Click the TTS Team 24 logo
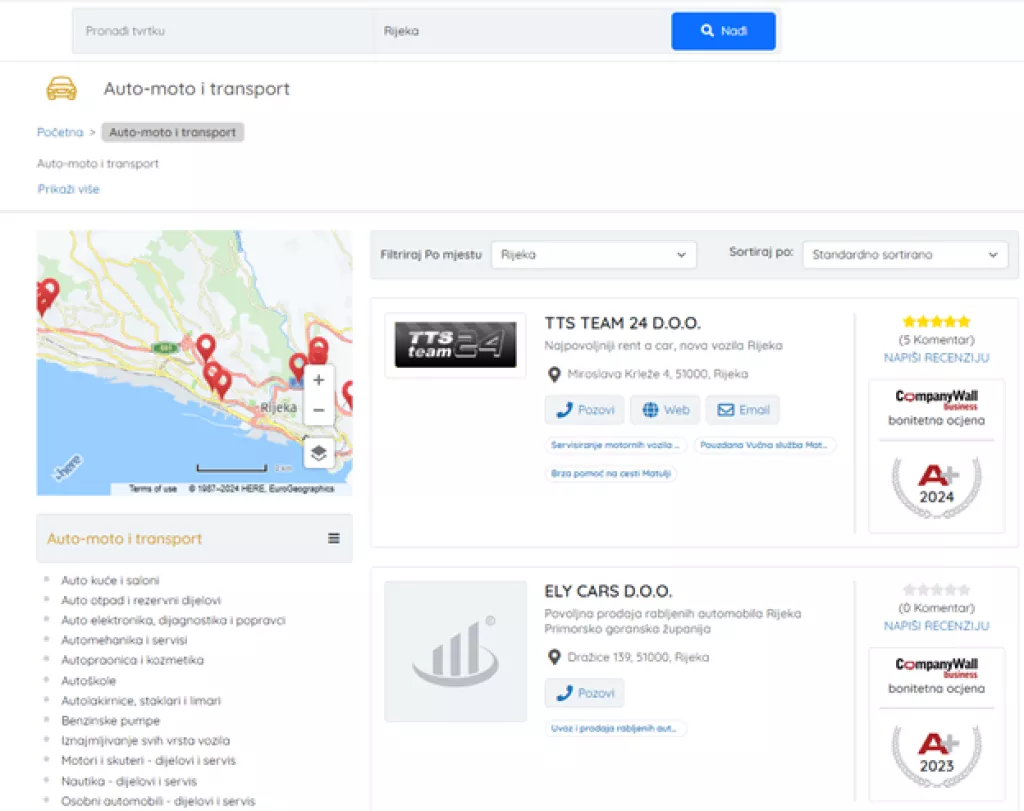The image size is (1024, 811). 455,345
